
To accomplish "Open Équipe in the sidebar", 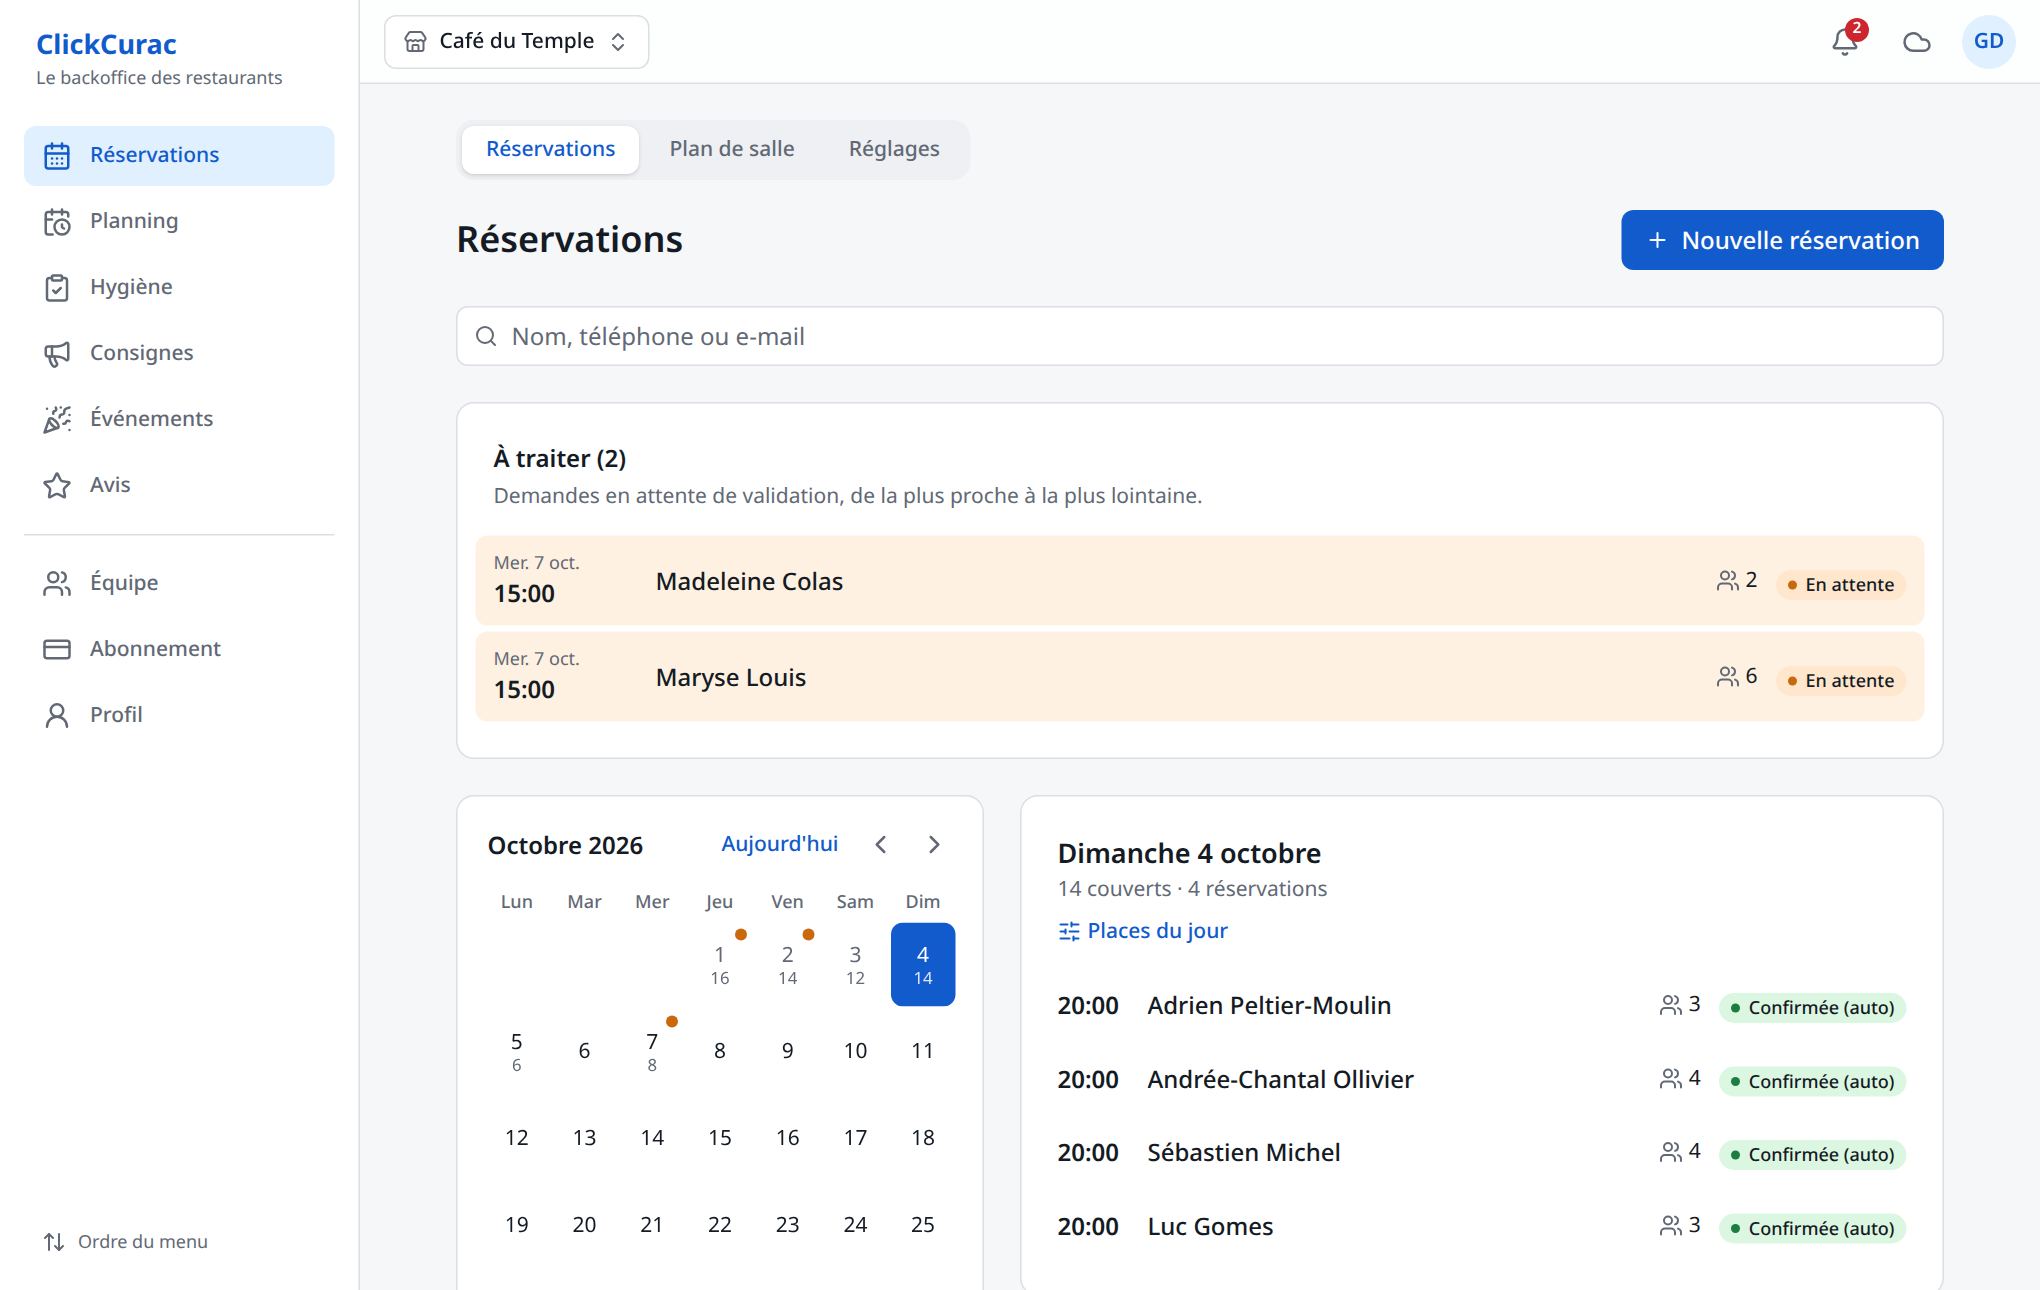I will coord(179,583).
